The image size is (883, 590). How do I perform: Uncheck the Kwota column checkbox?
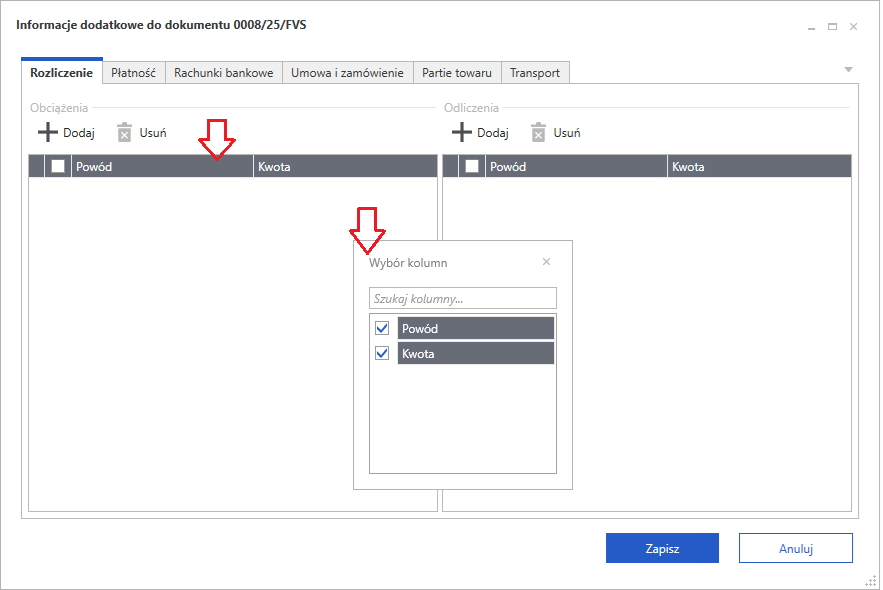[x=381, y=353]
